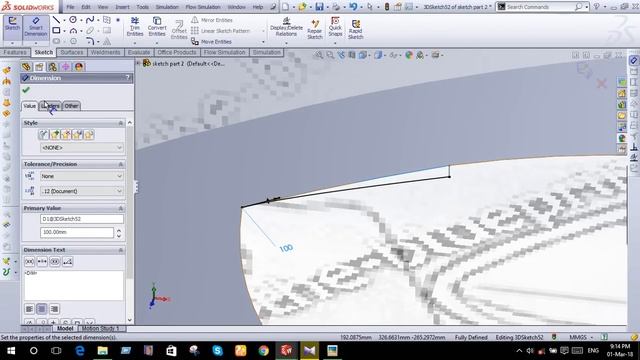640x360 pixels.
Task: Open the MMGS unit system dropdown
Action: [x=581, y=338]
